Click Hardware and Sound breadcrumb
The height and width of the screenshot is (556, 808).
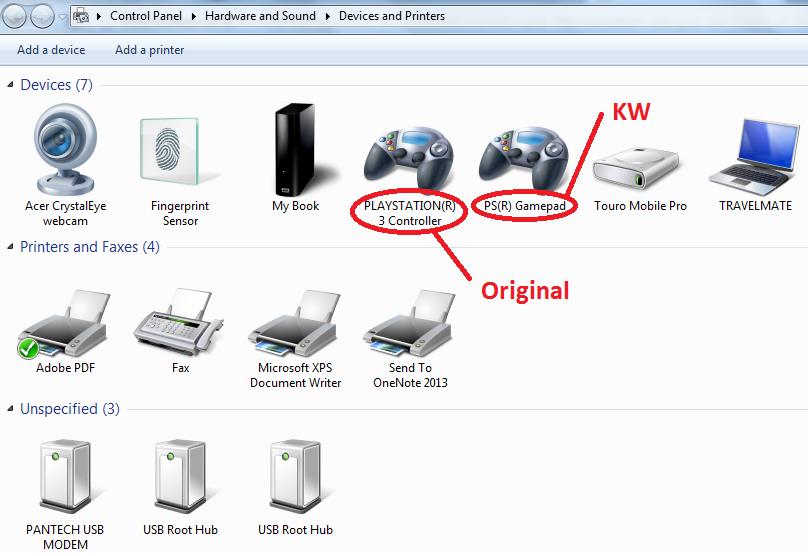pyautogui.click(x=260, y=16)
